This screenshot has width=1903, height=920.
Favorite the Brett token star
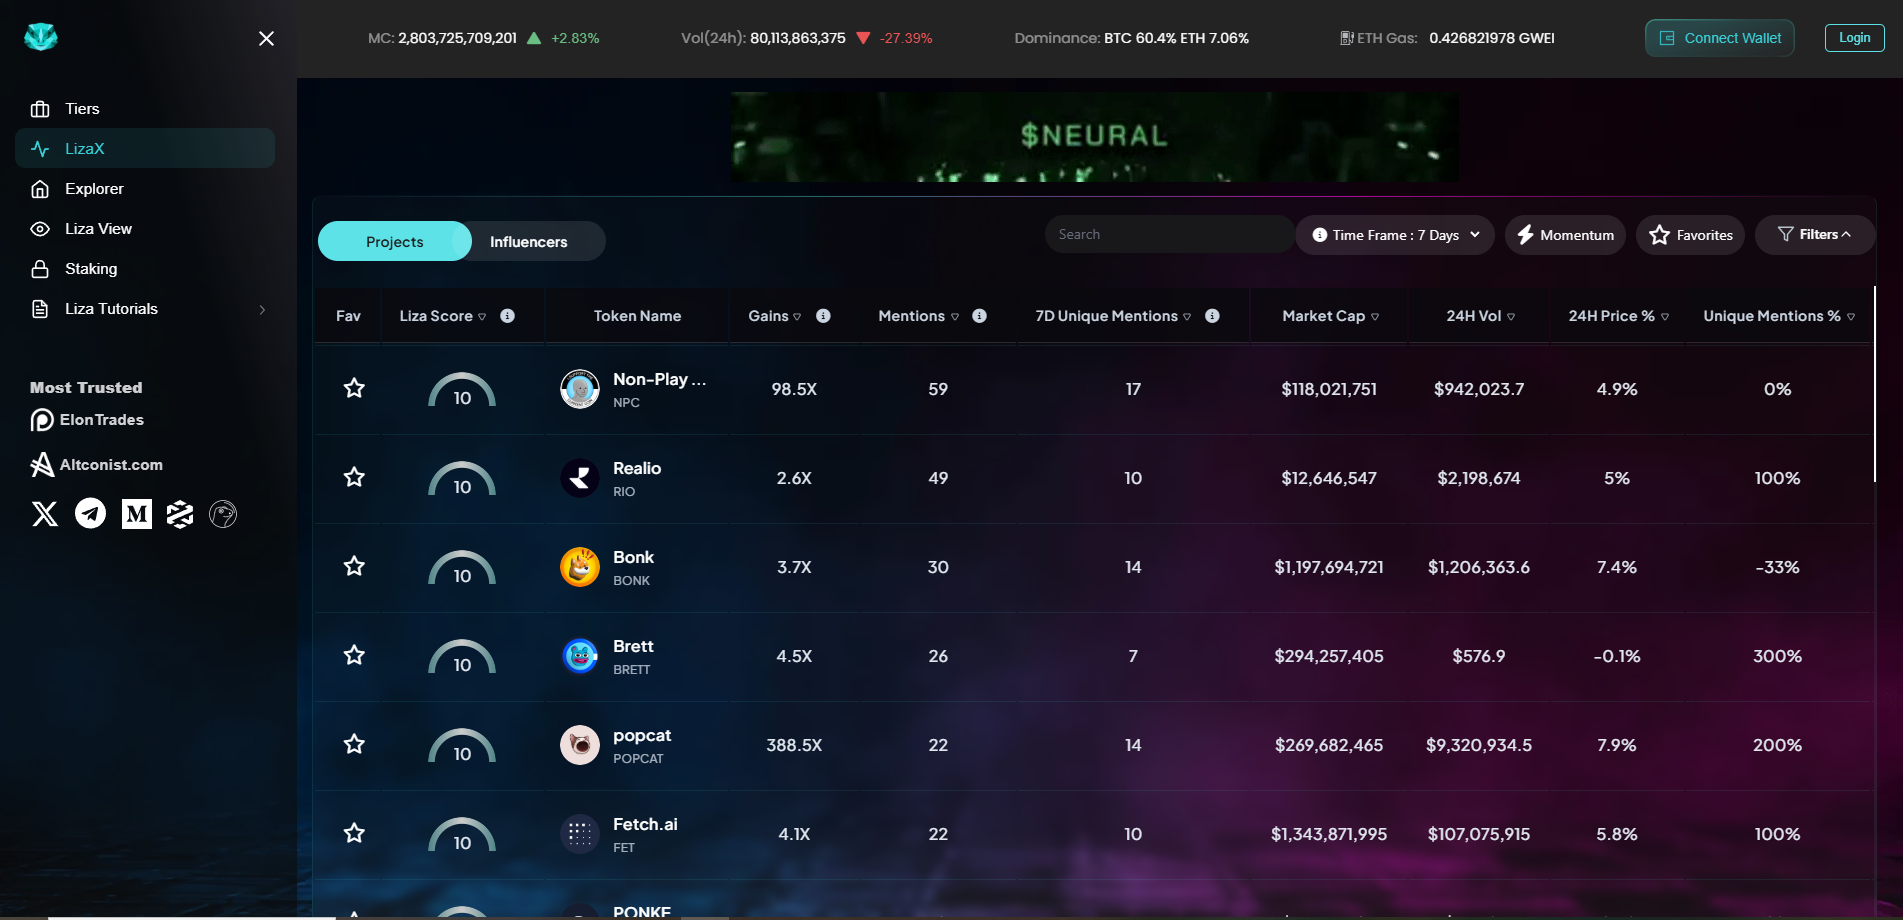pyautogui.click(x=354, y=655)
